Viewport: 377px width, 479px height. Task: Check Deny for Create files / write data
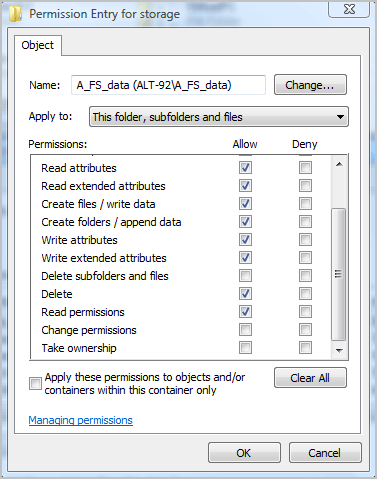pos(305,203)
